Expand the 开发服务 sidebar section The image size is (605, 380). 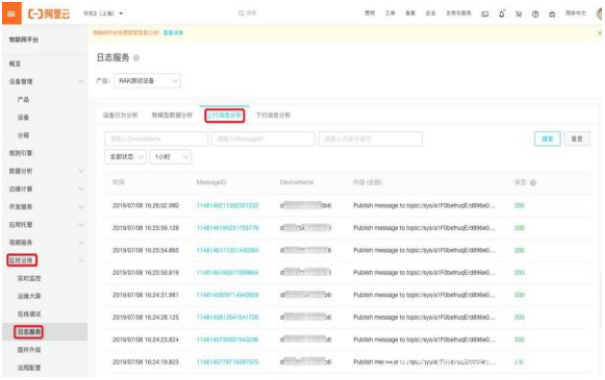(x=81, y=207)
